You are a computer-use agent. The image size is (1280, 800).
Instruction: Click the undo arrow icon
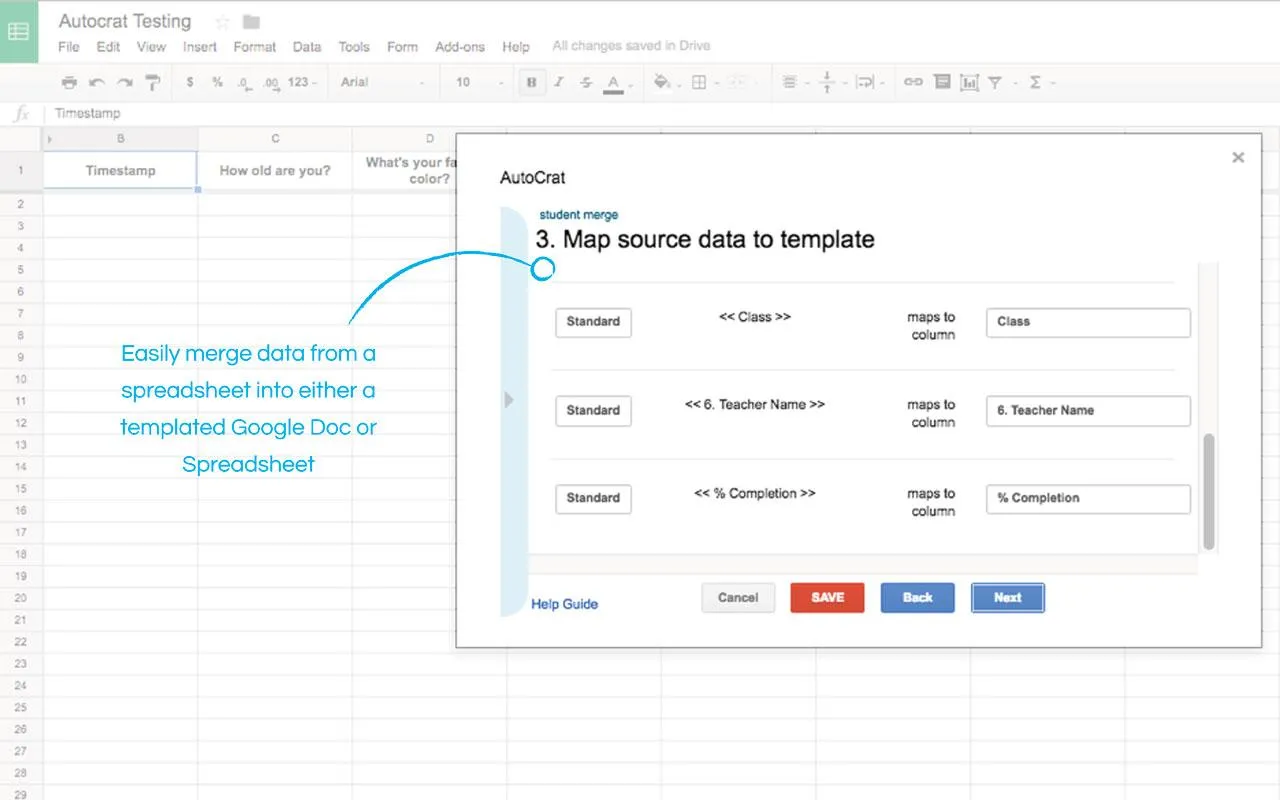pyautogui.click(x=96, y=82)
